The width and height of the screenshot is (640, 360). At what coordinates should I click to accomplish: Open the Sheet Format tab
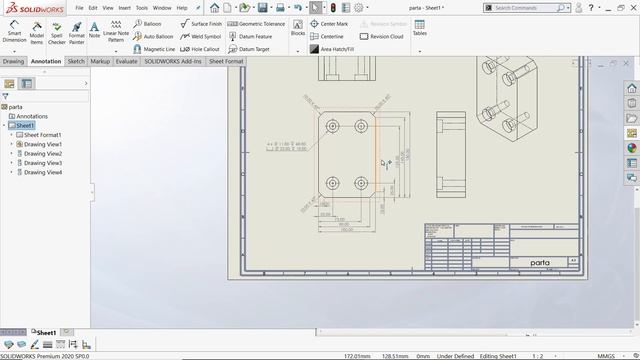pyautogui.click(x=226, y=61)
